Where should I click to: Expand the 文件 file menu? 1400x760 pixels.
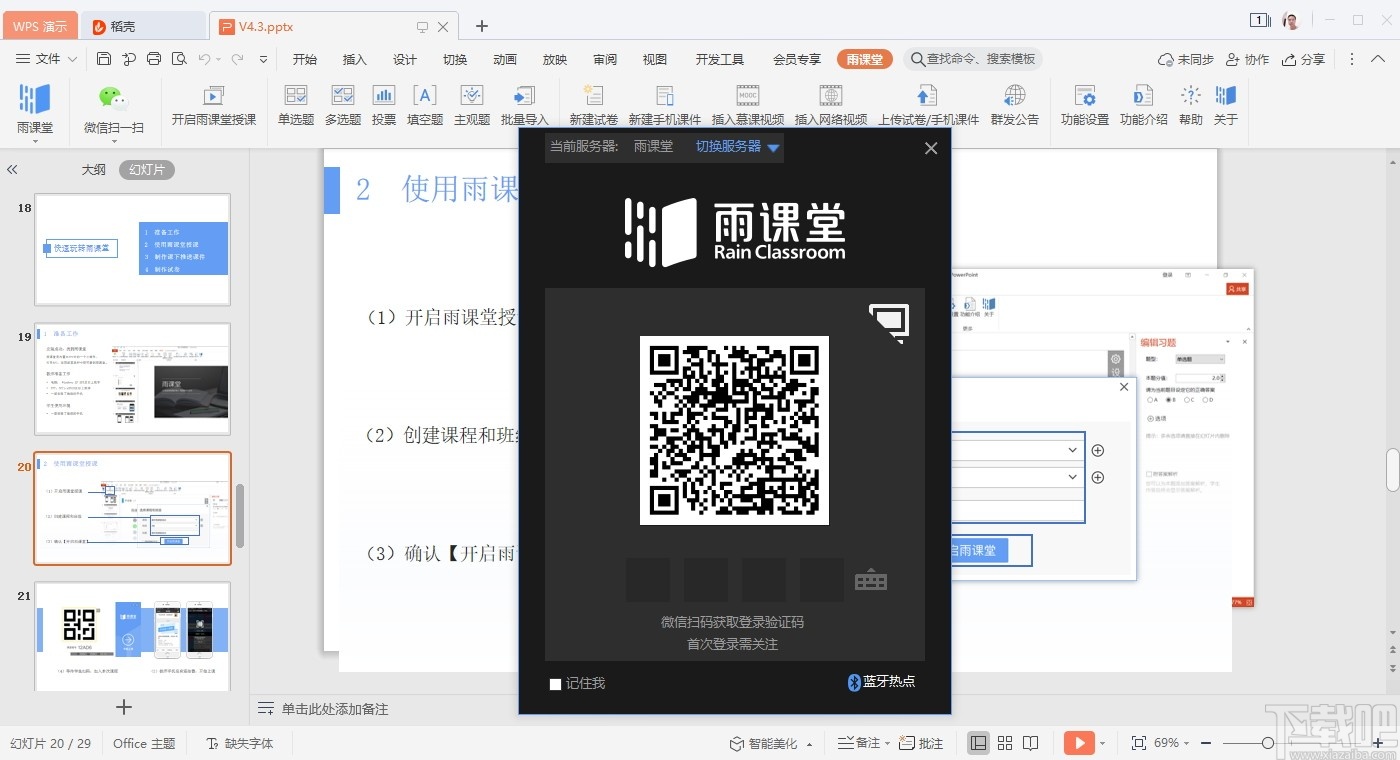pyautogui.click(x=47, y=59)
